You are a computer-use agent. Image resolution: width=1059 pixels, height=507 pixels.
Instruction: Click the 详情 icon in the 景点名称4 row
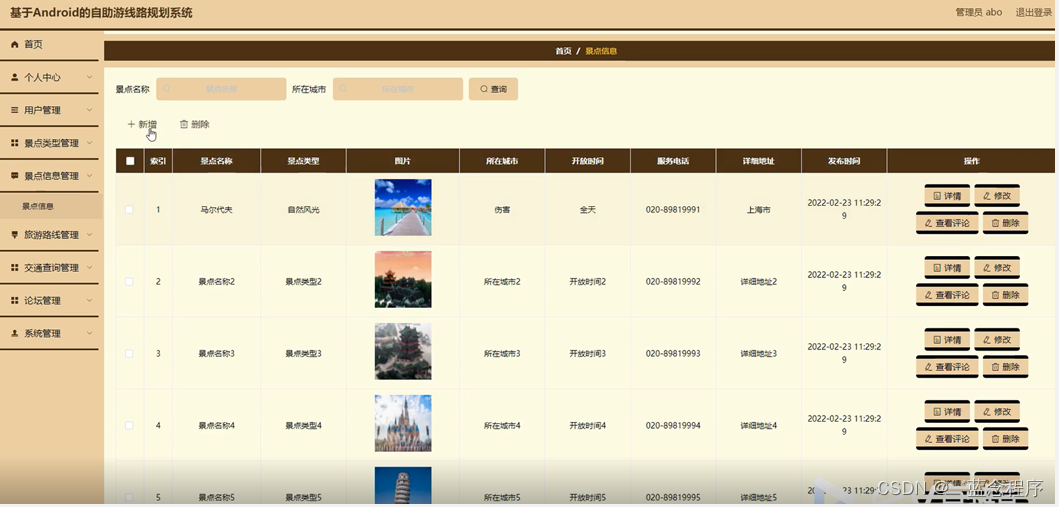pos(937,412)
